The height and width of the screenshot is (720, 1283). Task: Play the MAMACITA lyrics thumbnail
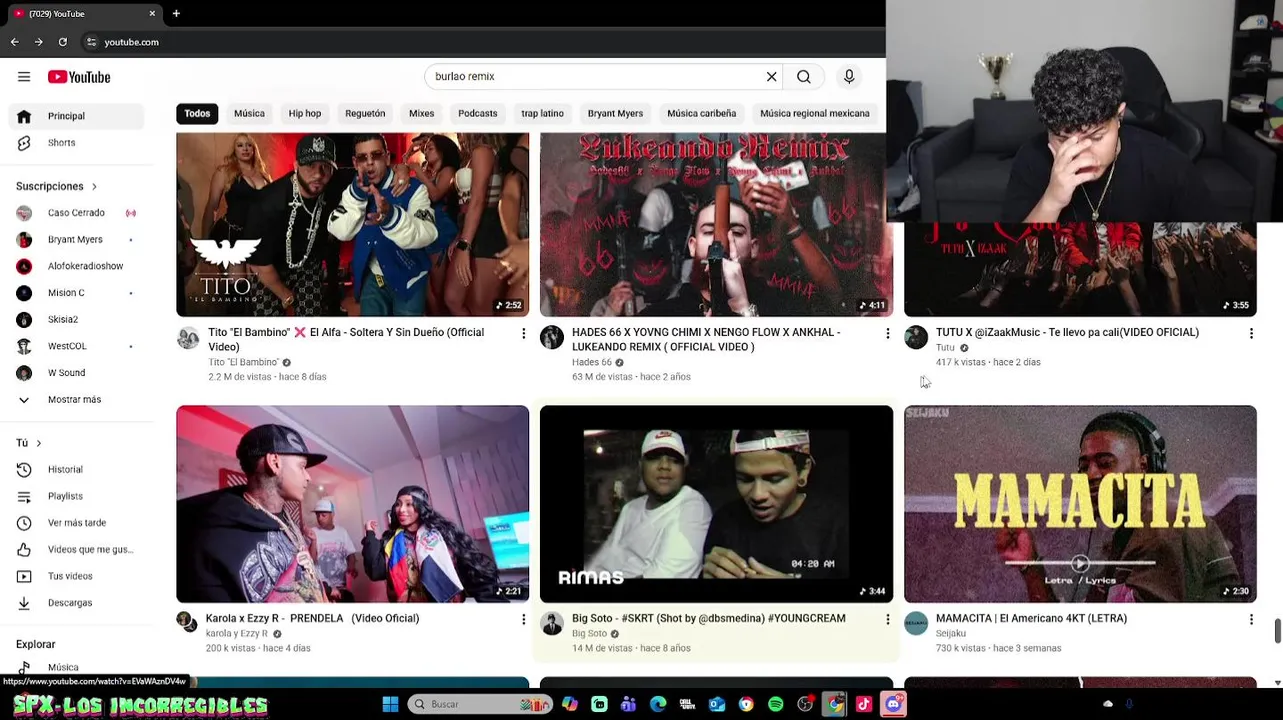click(1080, 504)
